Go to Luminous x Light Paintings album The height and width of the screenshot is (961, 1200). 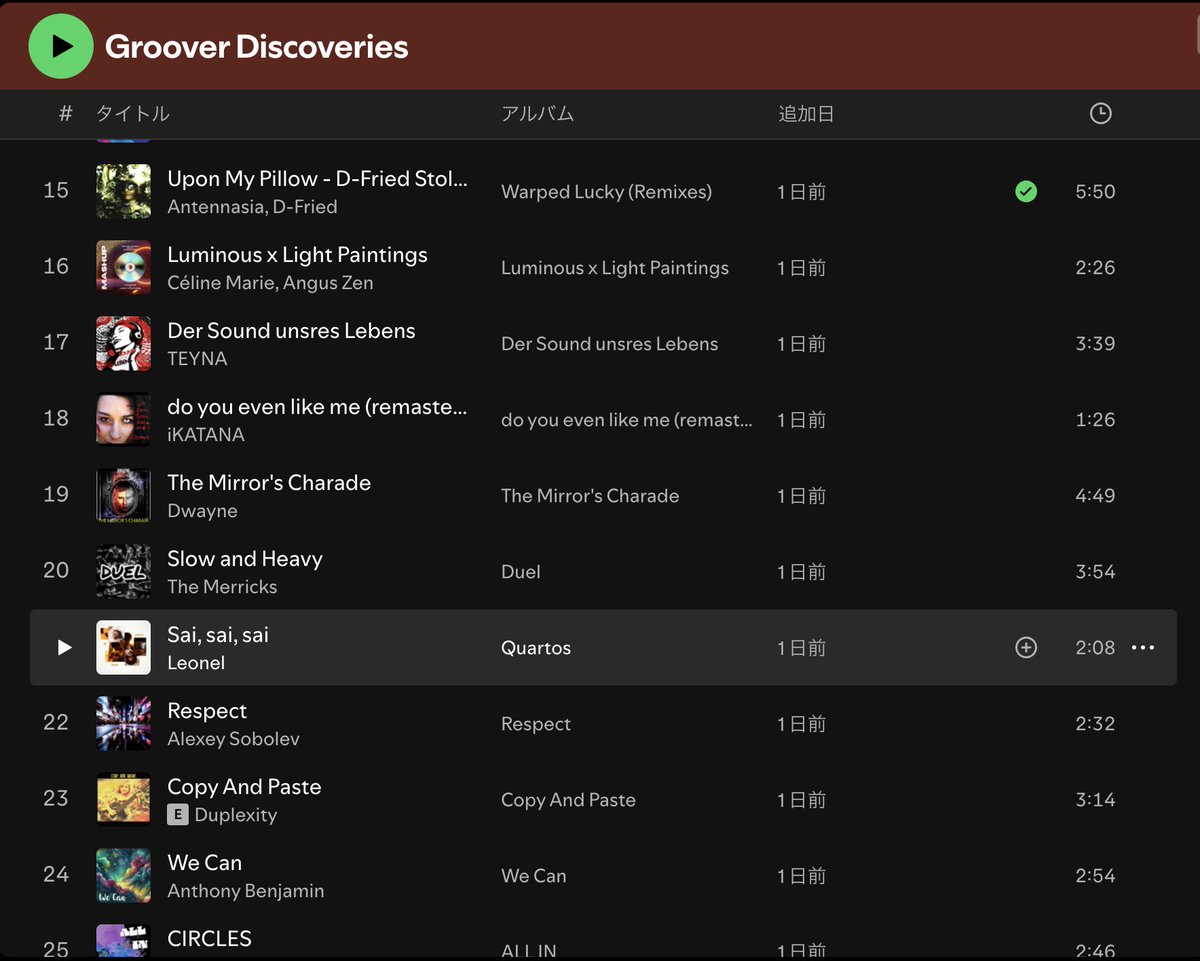click(x=615, y=268)
